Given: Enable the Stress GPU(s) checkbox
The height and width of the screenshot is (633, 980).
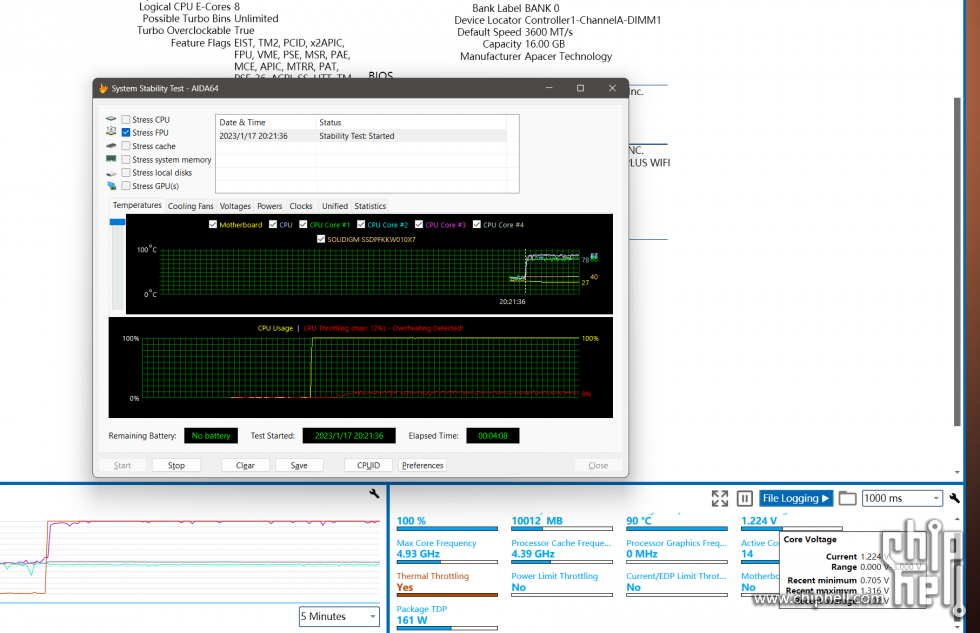Looking at the screenshot, I should pos(126,186).
